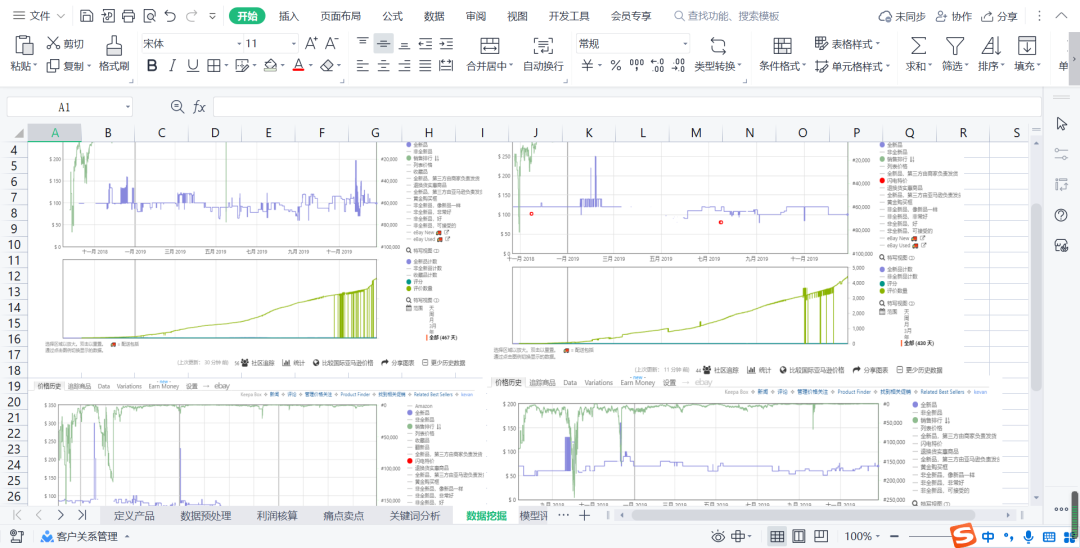
Task: Expand the Merge and Center (合并居中) dropdown
Action: click(x=512, y=67)
